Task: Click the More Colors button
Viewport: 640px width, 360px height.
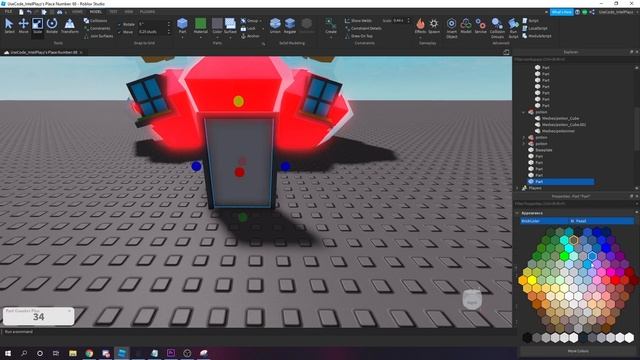Action: (x=578, y=351)
